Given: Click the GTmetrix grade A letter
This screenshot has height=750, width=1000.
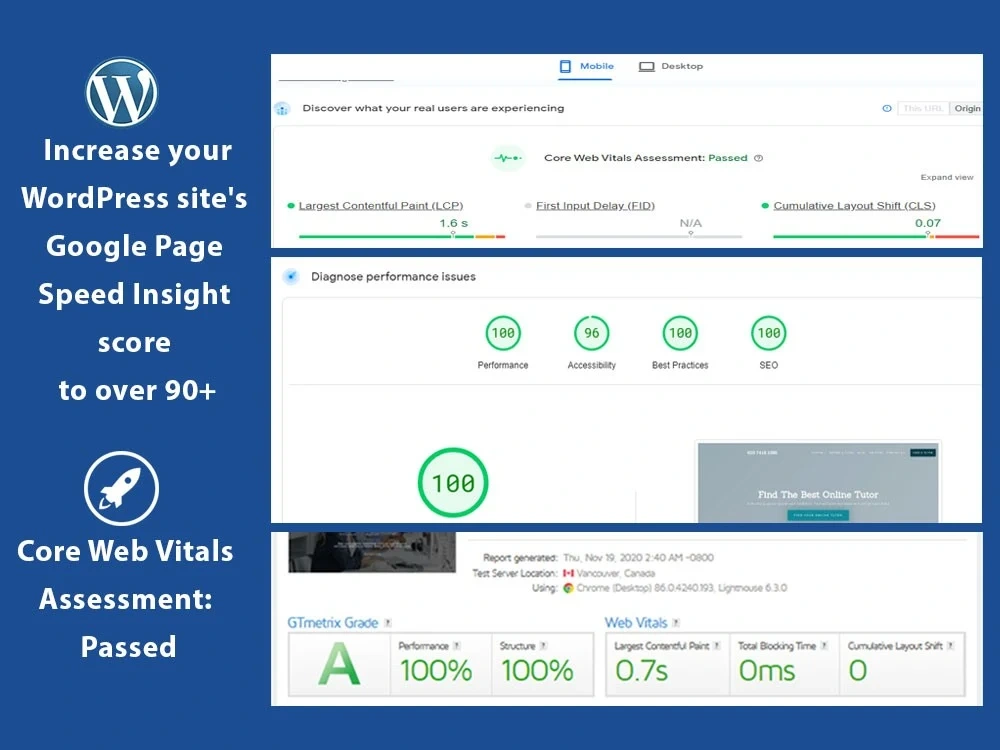Looking at the screenshot, I should (x=339, y=665).
